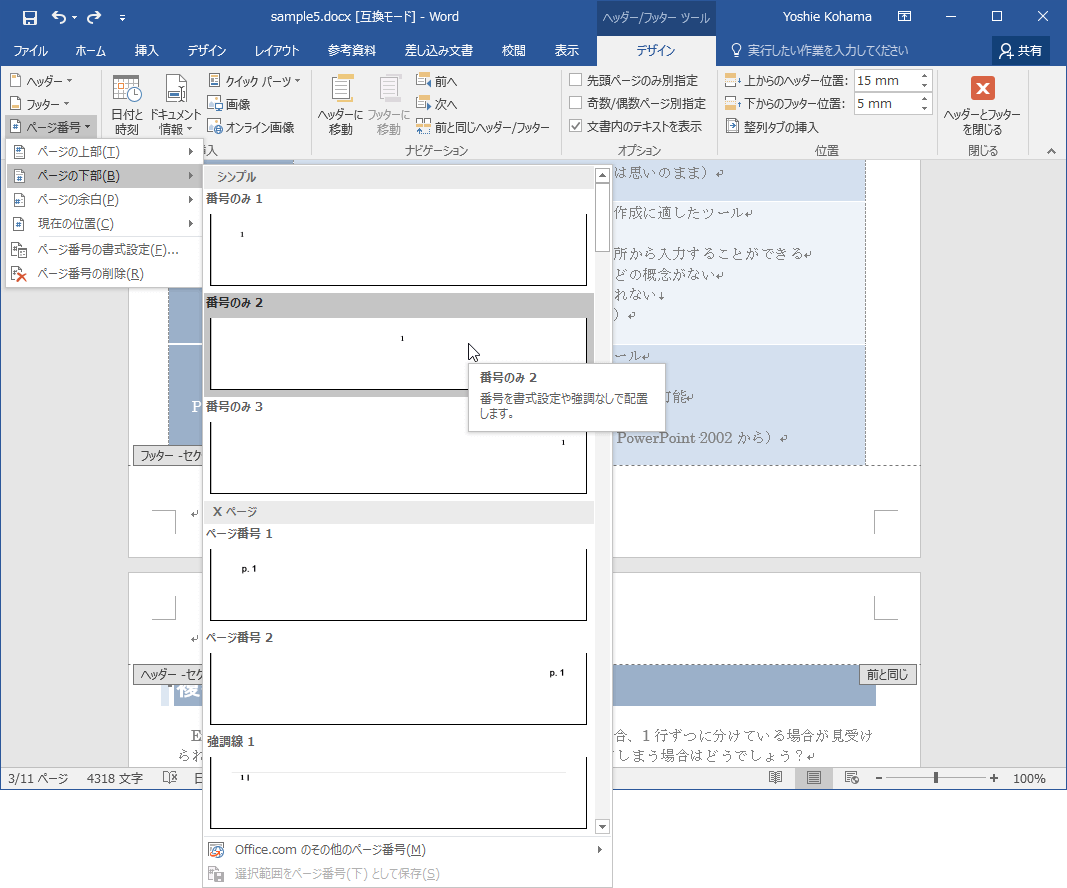Click the ドキュメント情報 icon

coord(176,105)
